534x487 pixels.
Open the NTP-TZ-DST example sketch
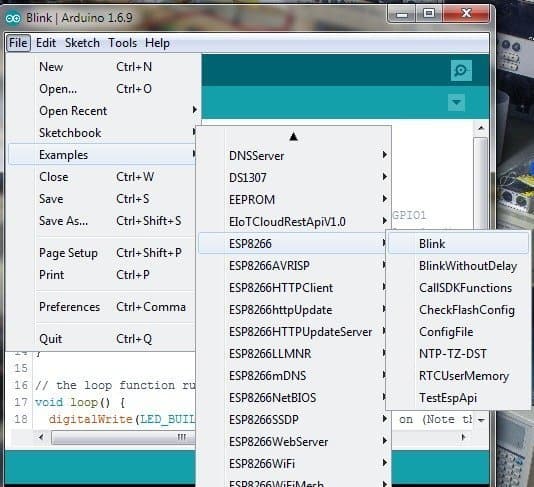458,354
